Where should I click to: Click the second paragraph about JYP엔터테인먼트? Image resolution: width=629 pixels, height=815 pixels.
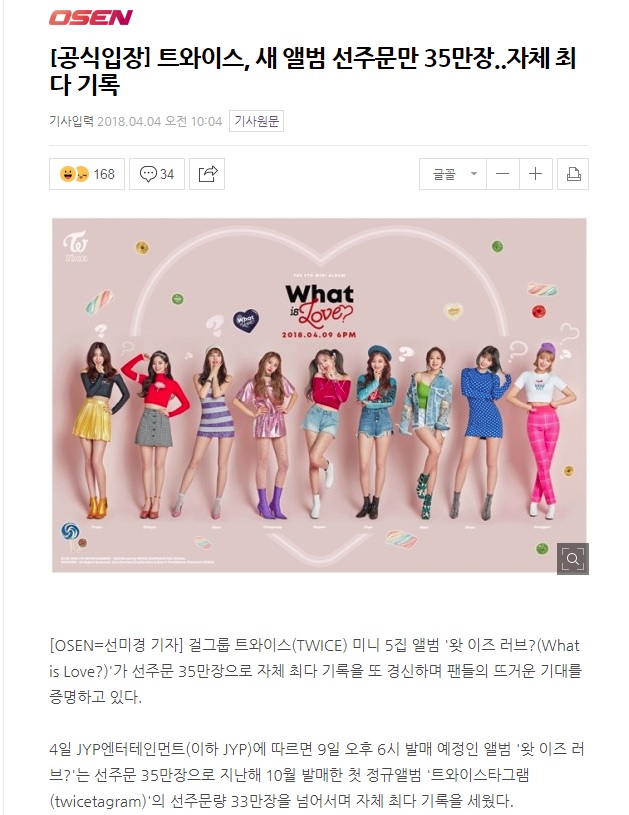[317, 775]
